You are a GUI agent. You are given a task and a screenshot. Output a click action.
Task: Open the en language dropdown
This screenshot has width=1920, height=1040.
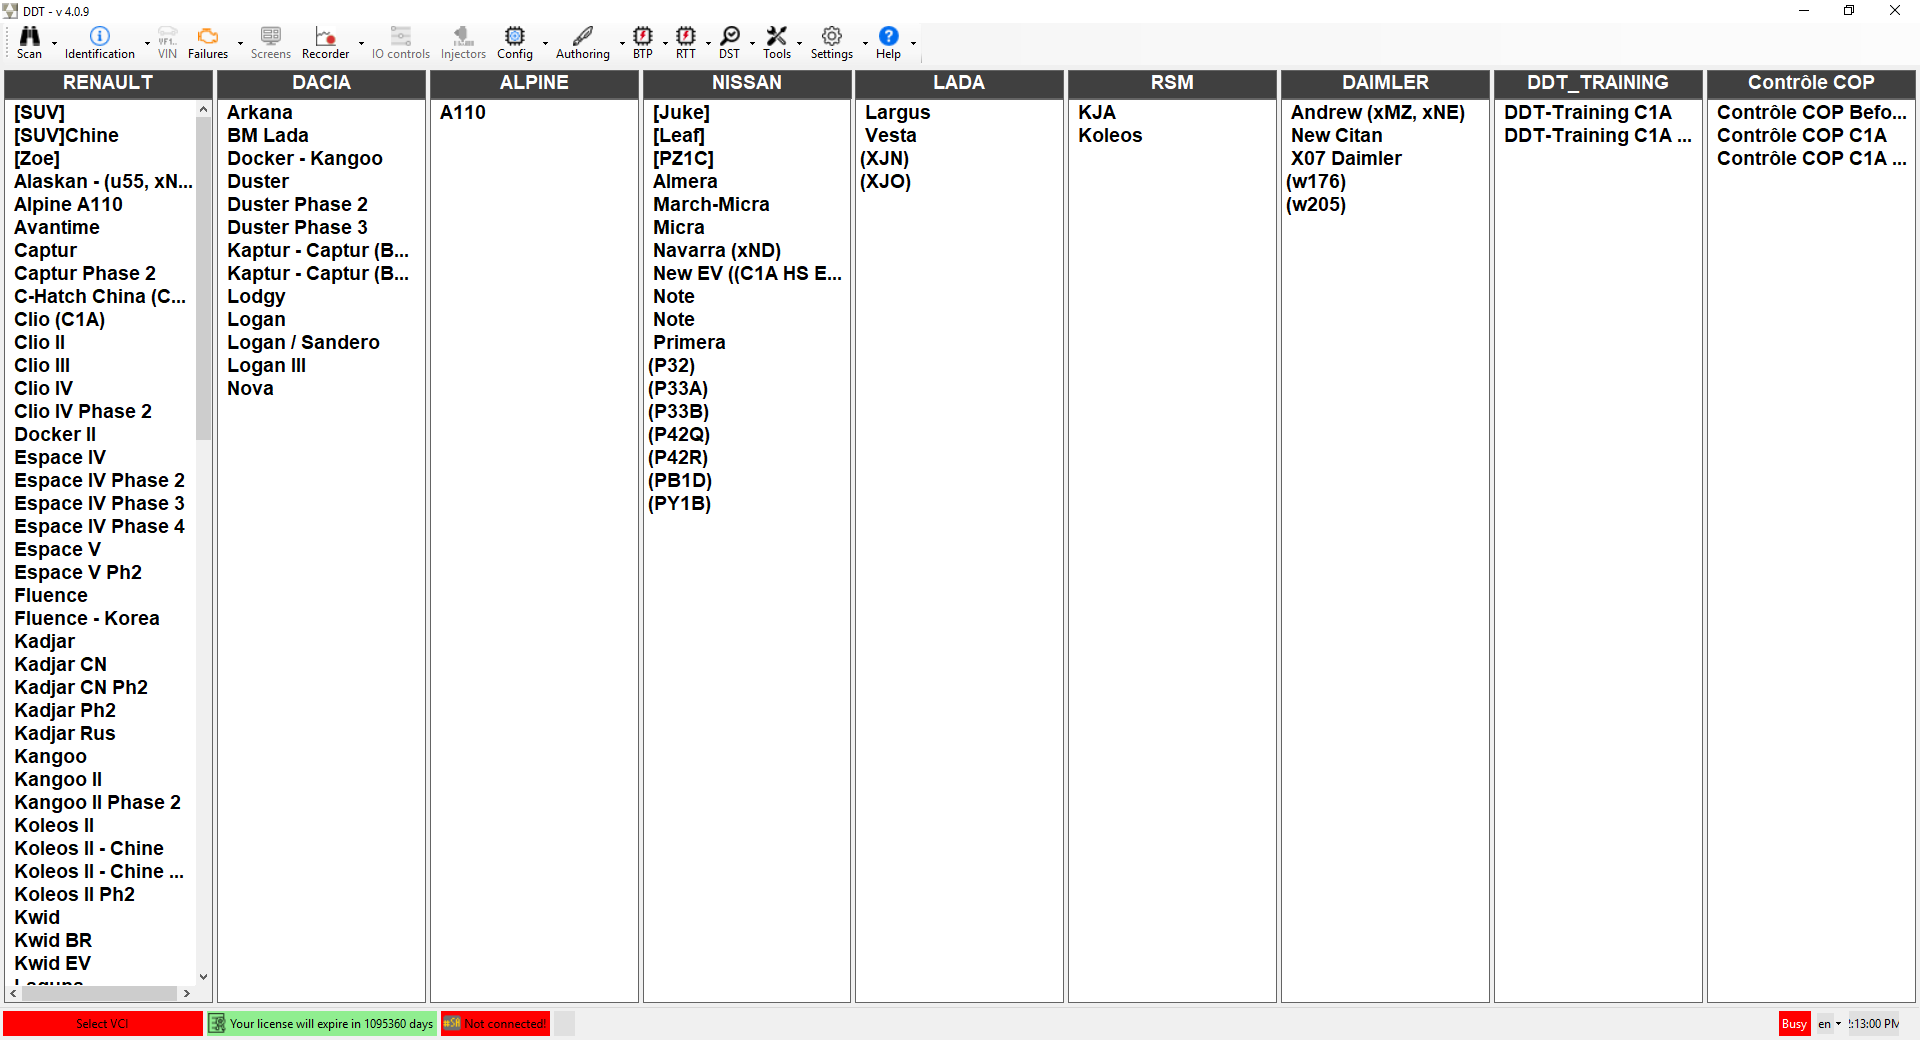(1829, 1023)
